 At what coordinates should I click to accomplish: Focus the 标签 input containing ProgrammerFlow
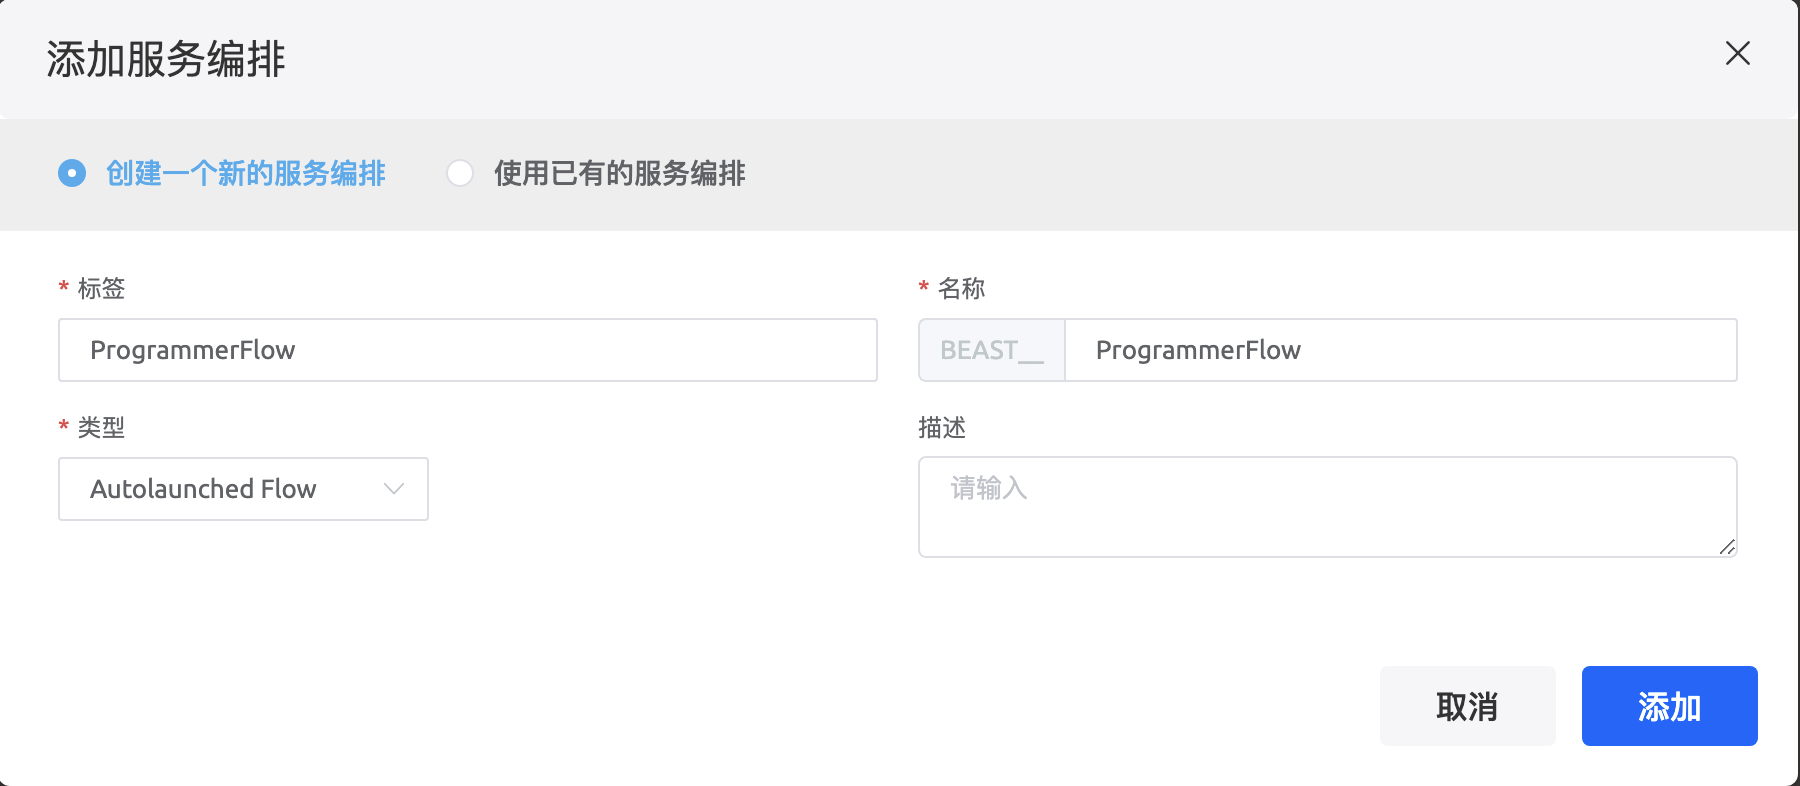[467, 350]
